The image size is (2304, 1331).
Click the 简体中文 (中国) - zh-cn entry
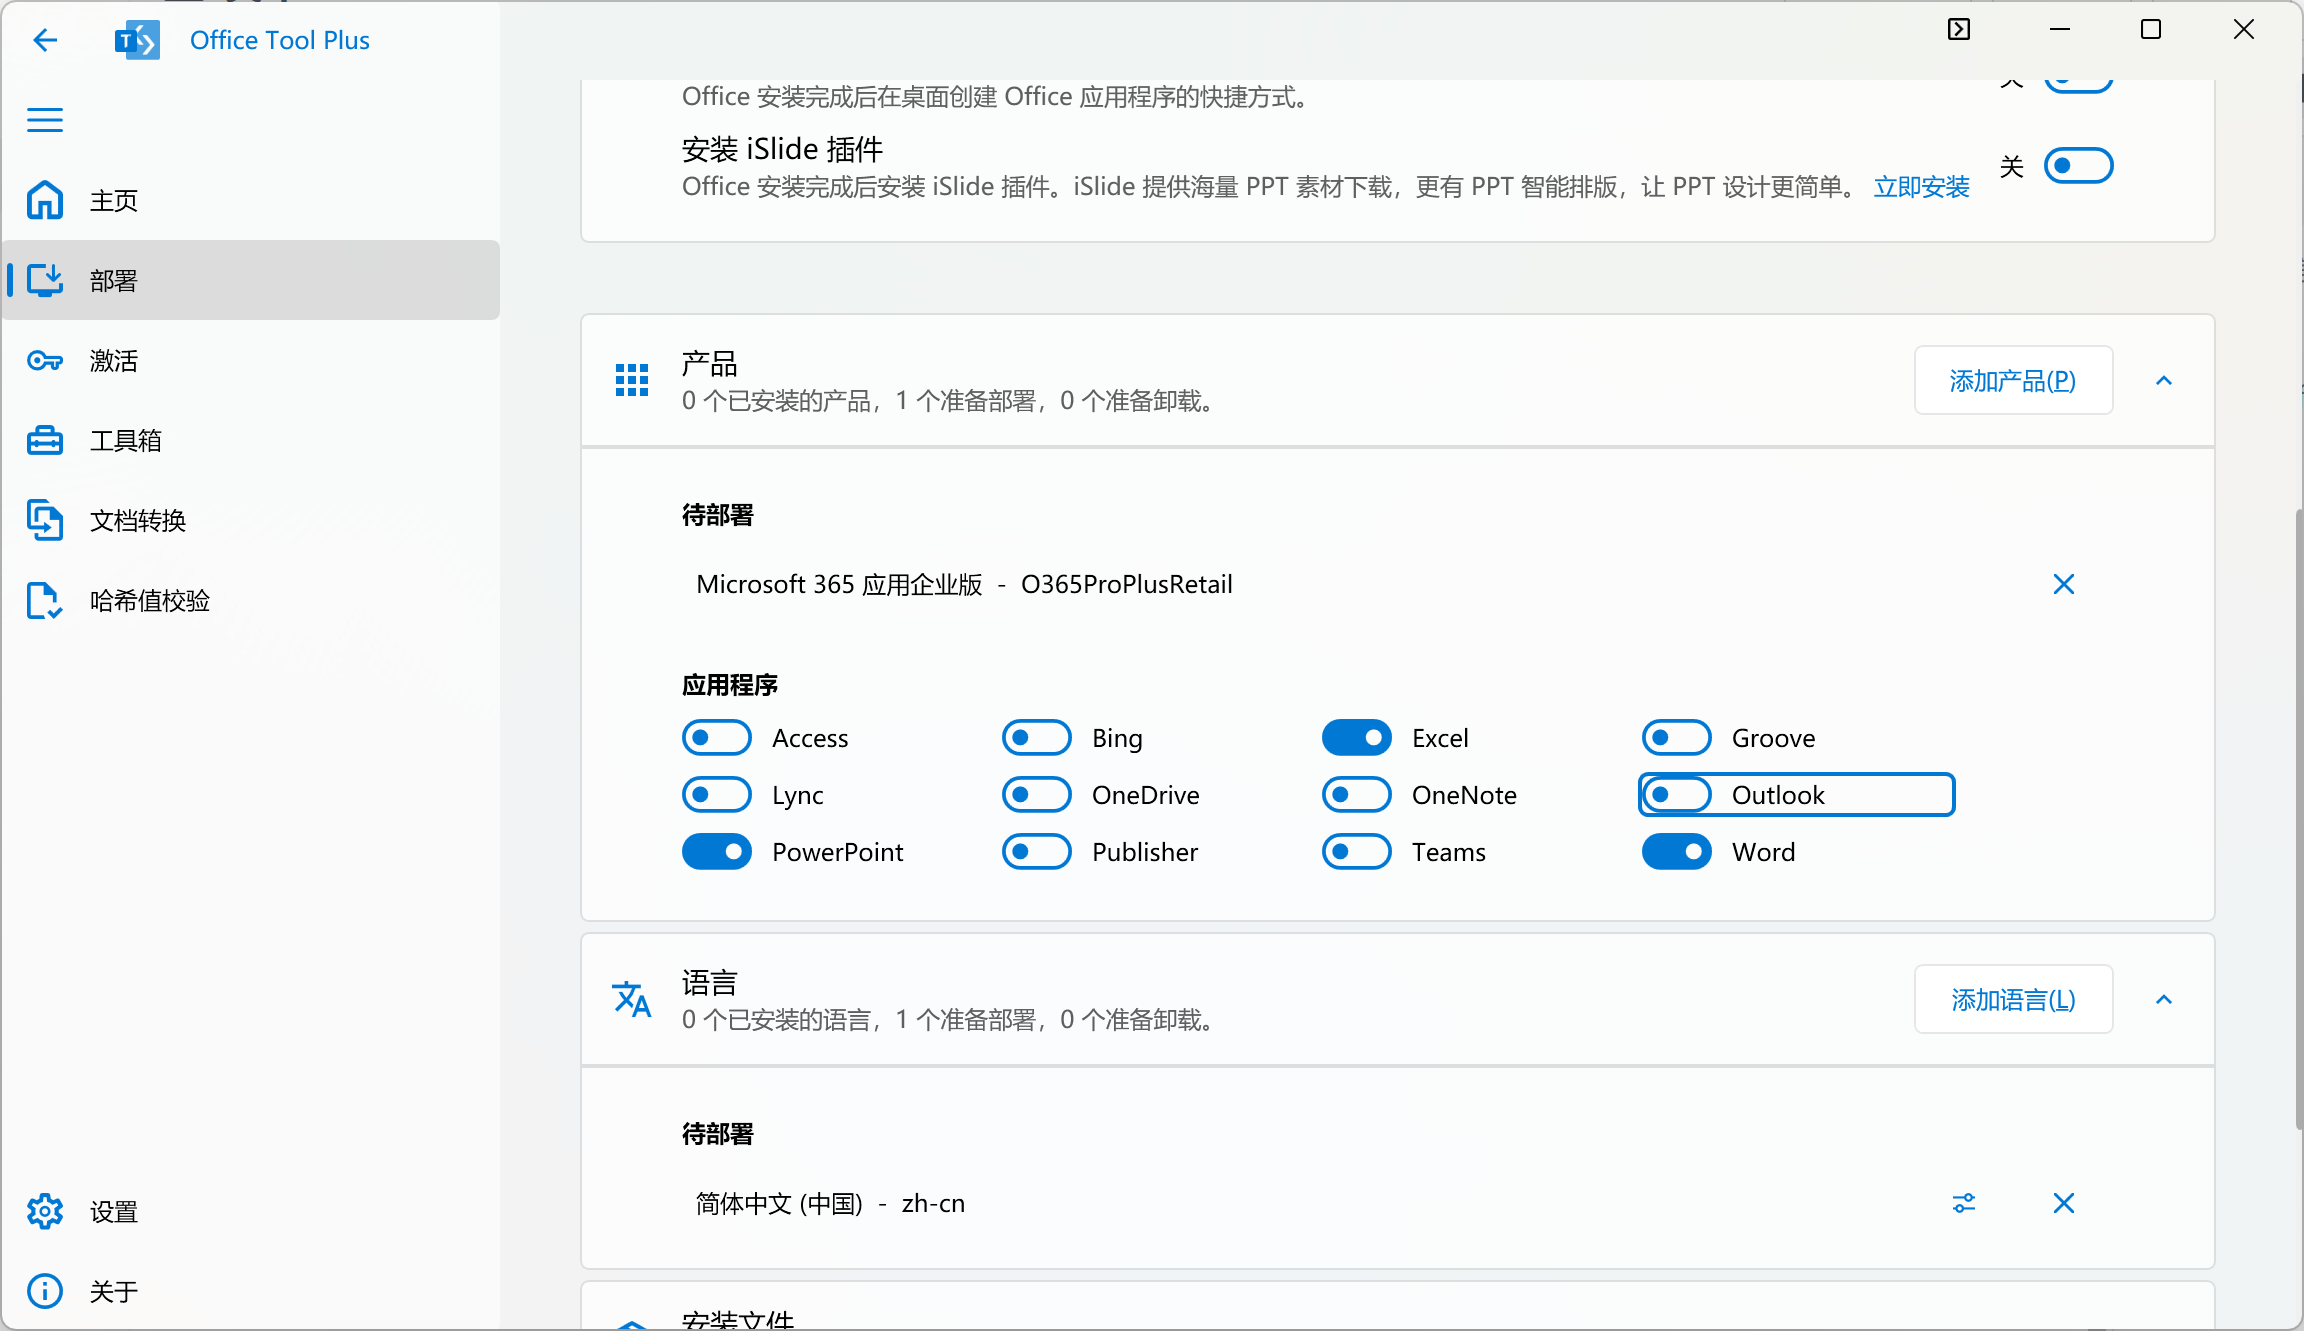click(x=830, y=1203)
